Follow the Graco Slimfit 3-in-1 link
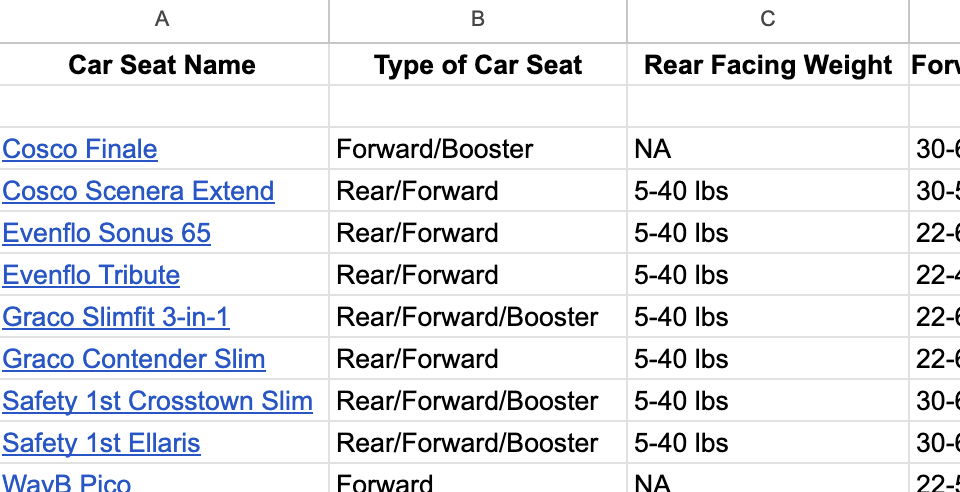Image resolution: width=960 pixels, height=492 pixels. 116,317
